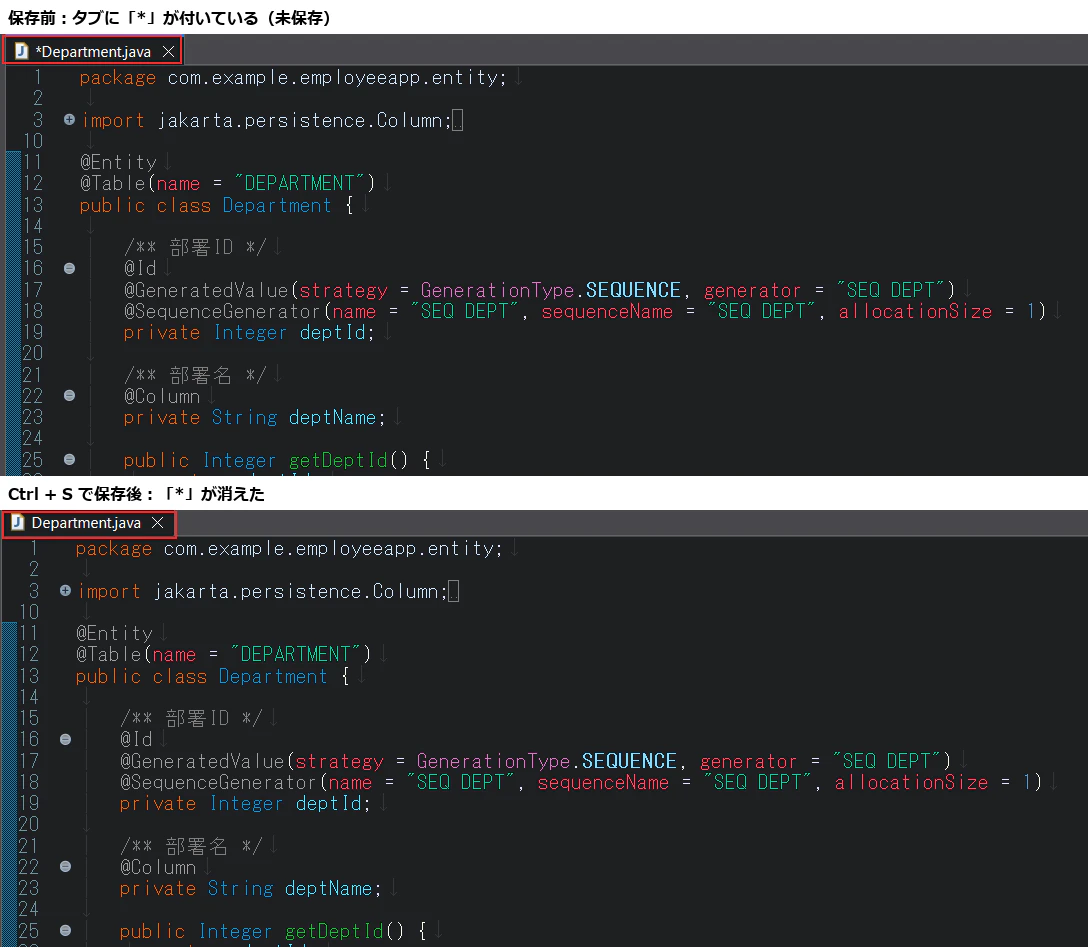This screenshot has width=1088, height=947.
Task: Click 'generator' attribute in saved Department.java editor
Action: click(748, 762)
